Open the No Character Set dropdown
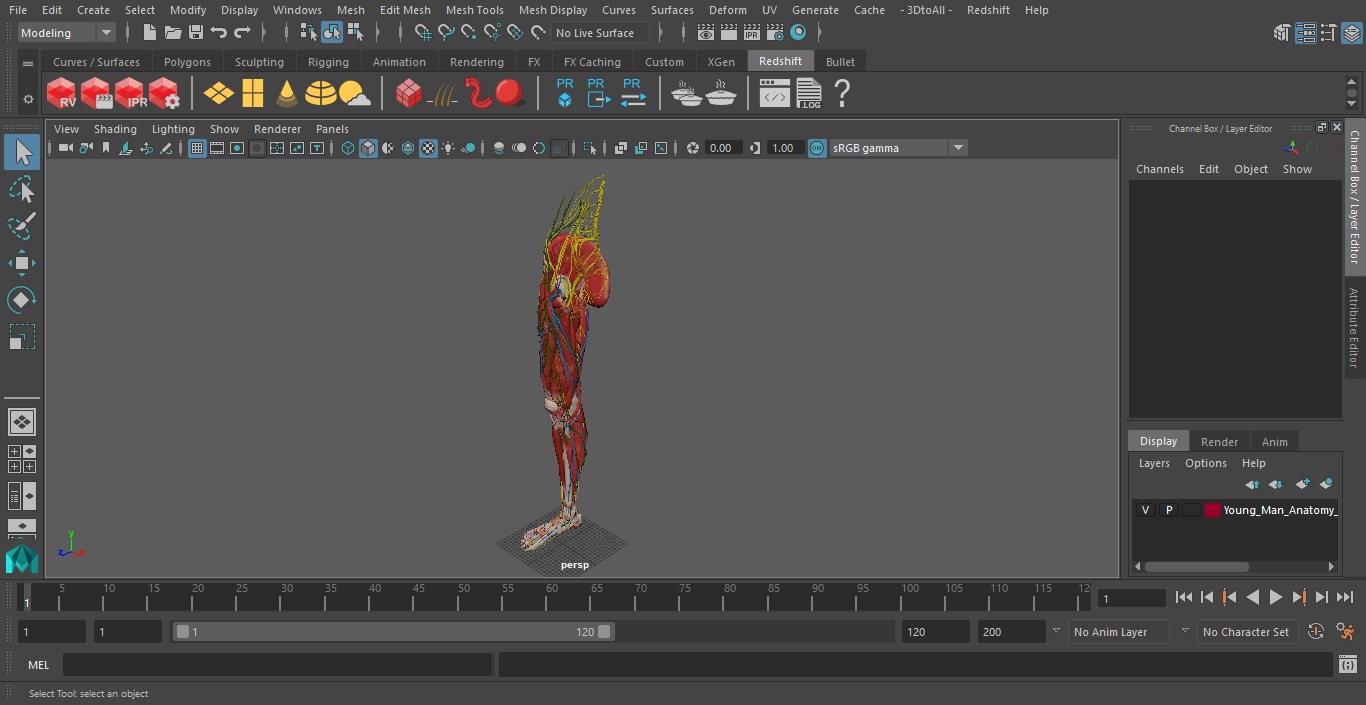This screenshot has width=1366, height=705. tap(1246, 632)
